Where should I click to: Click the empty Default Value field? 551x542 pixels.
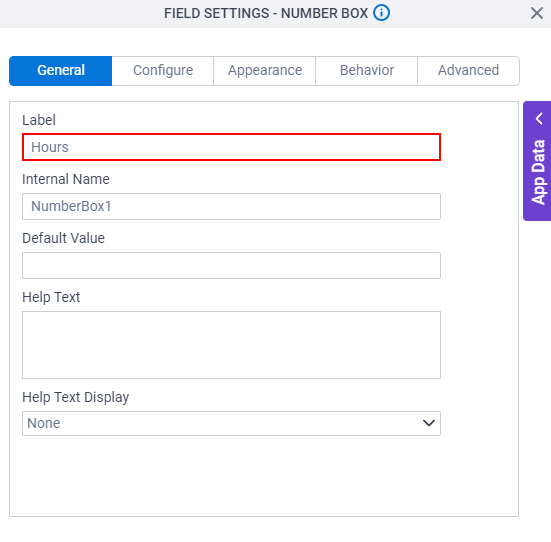pyautogui.click(x=231, y=265)
